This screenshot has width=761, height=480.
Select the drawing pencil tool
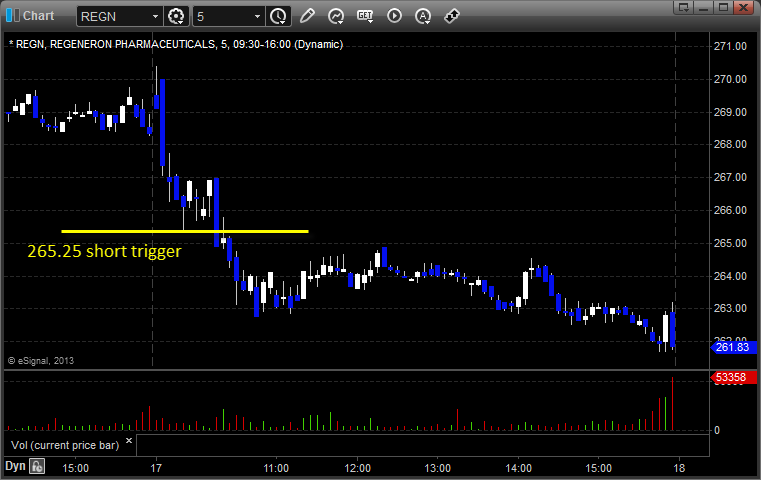pos(307,16)
